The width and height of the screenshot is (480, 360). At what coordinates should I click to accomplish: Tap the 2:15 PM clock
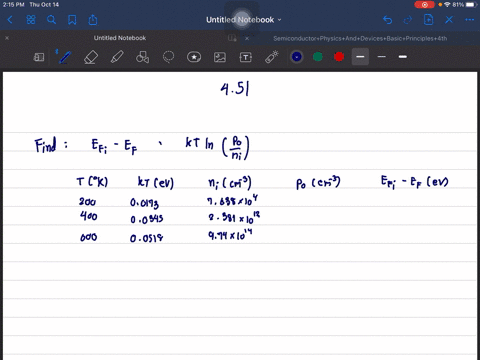coord(13,5)
